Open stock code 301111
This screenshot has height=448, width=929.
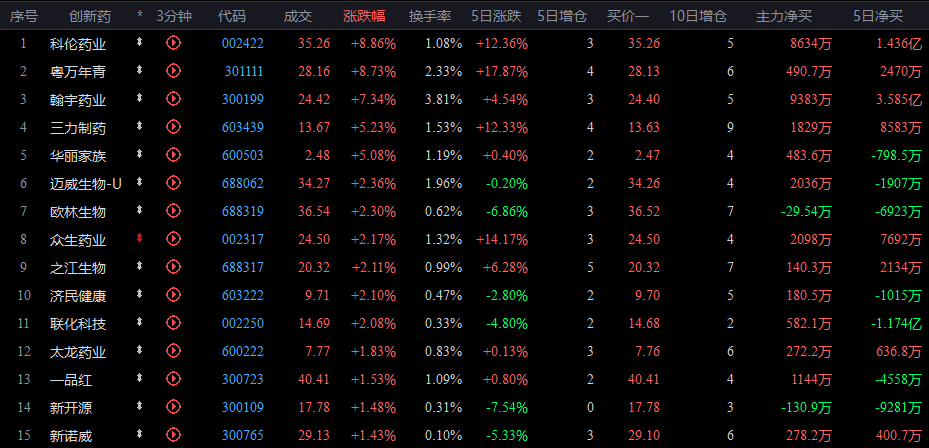pyautogui.click(x=244, y=71)
